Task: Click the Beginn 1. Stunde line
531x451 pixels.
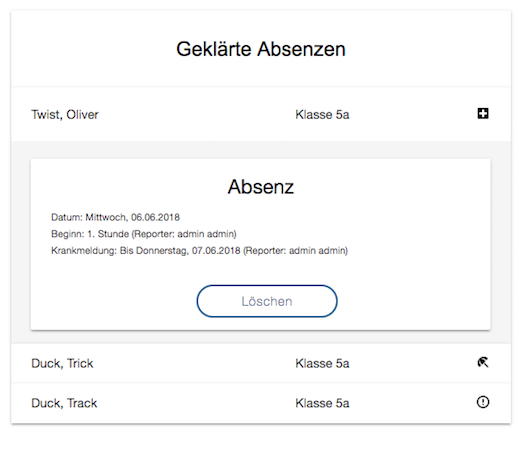Action: pos(144,234)
